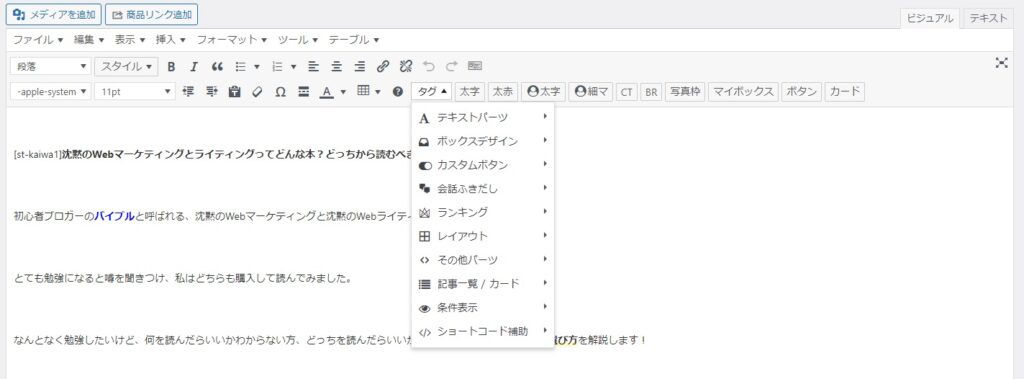Apply text color with A icon
The width and height of the screenshot is (1024, 379).
point(327,92)
